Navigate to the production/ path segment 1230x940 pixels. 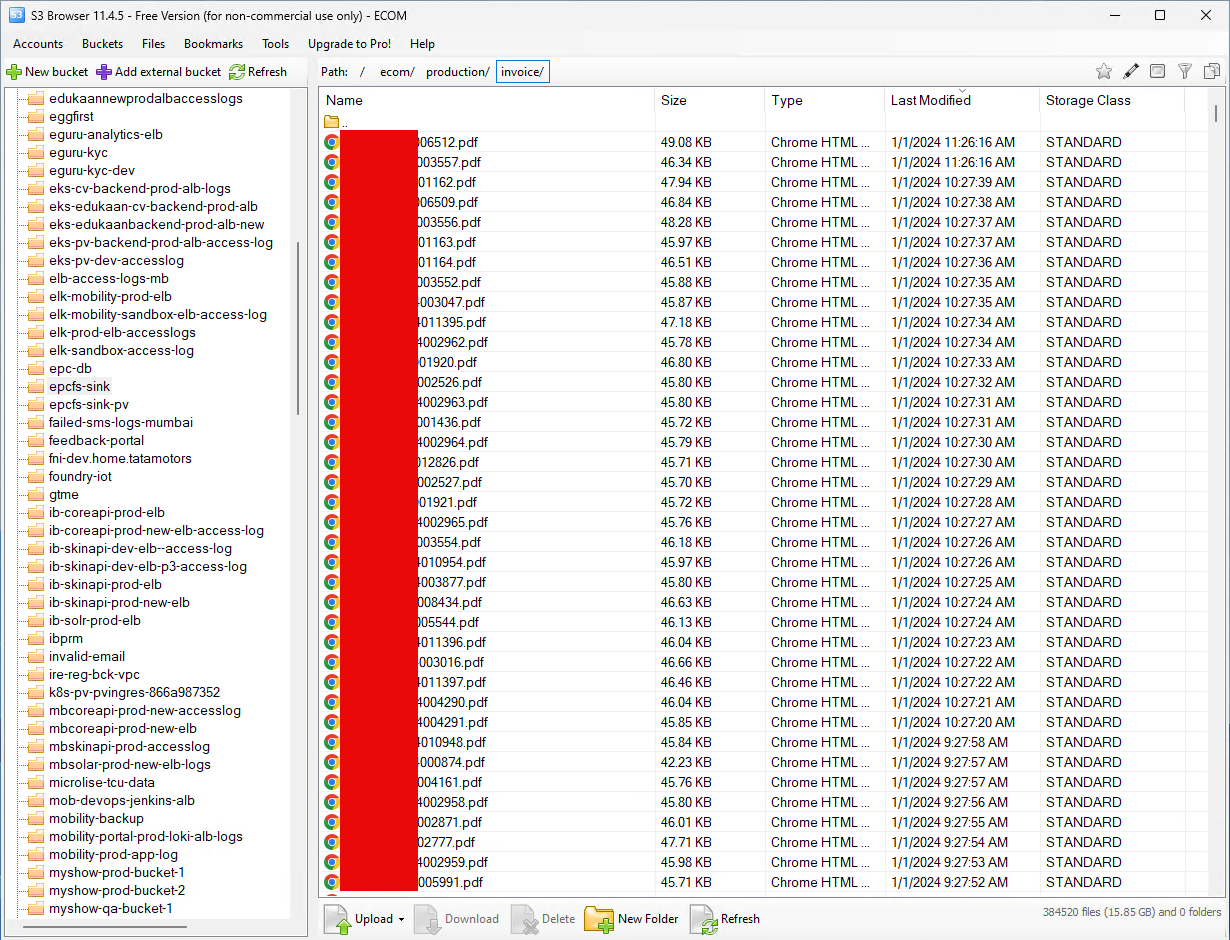coord(457,72)
